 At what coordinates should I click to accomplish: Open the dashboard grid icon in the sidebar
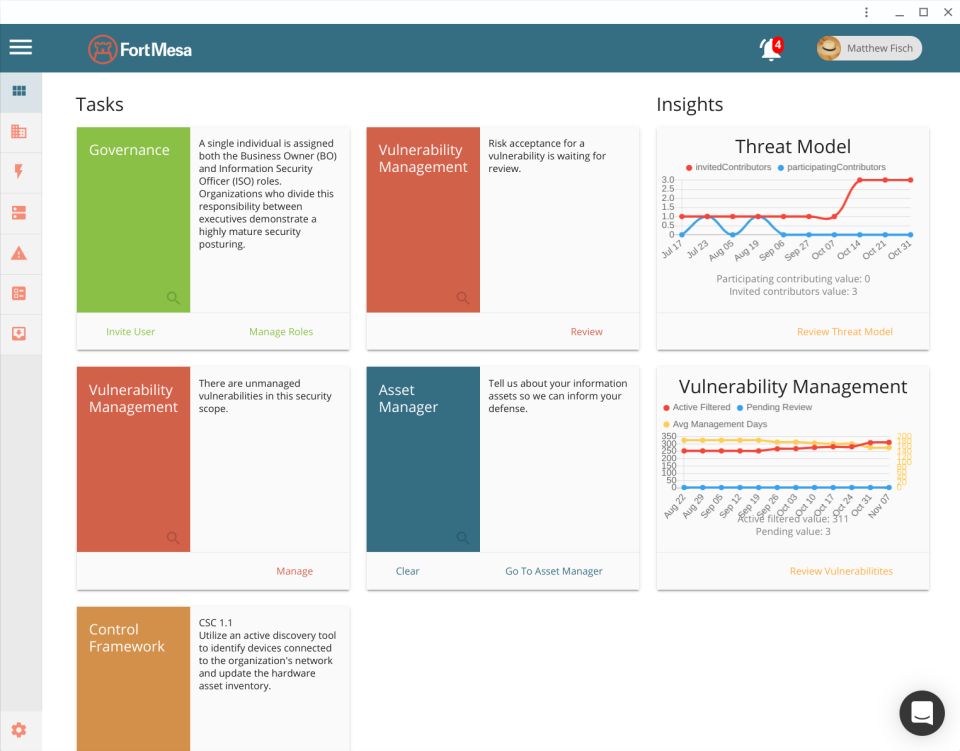(20, 91)
